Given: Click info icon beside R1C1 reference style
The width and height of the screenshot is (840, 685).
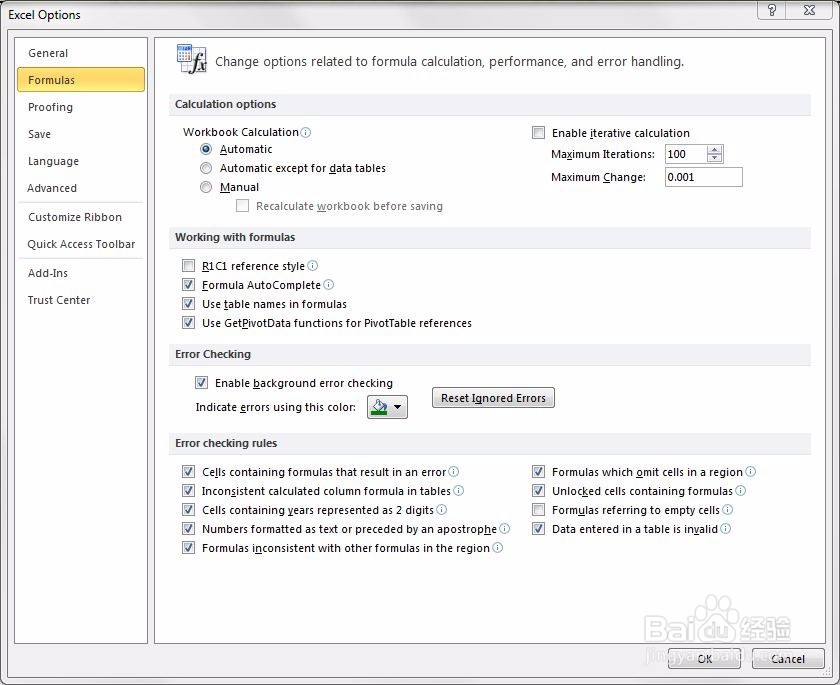Looking at the screenshot, I should click(313, 266).
